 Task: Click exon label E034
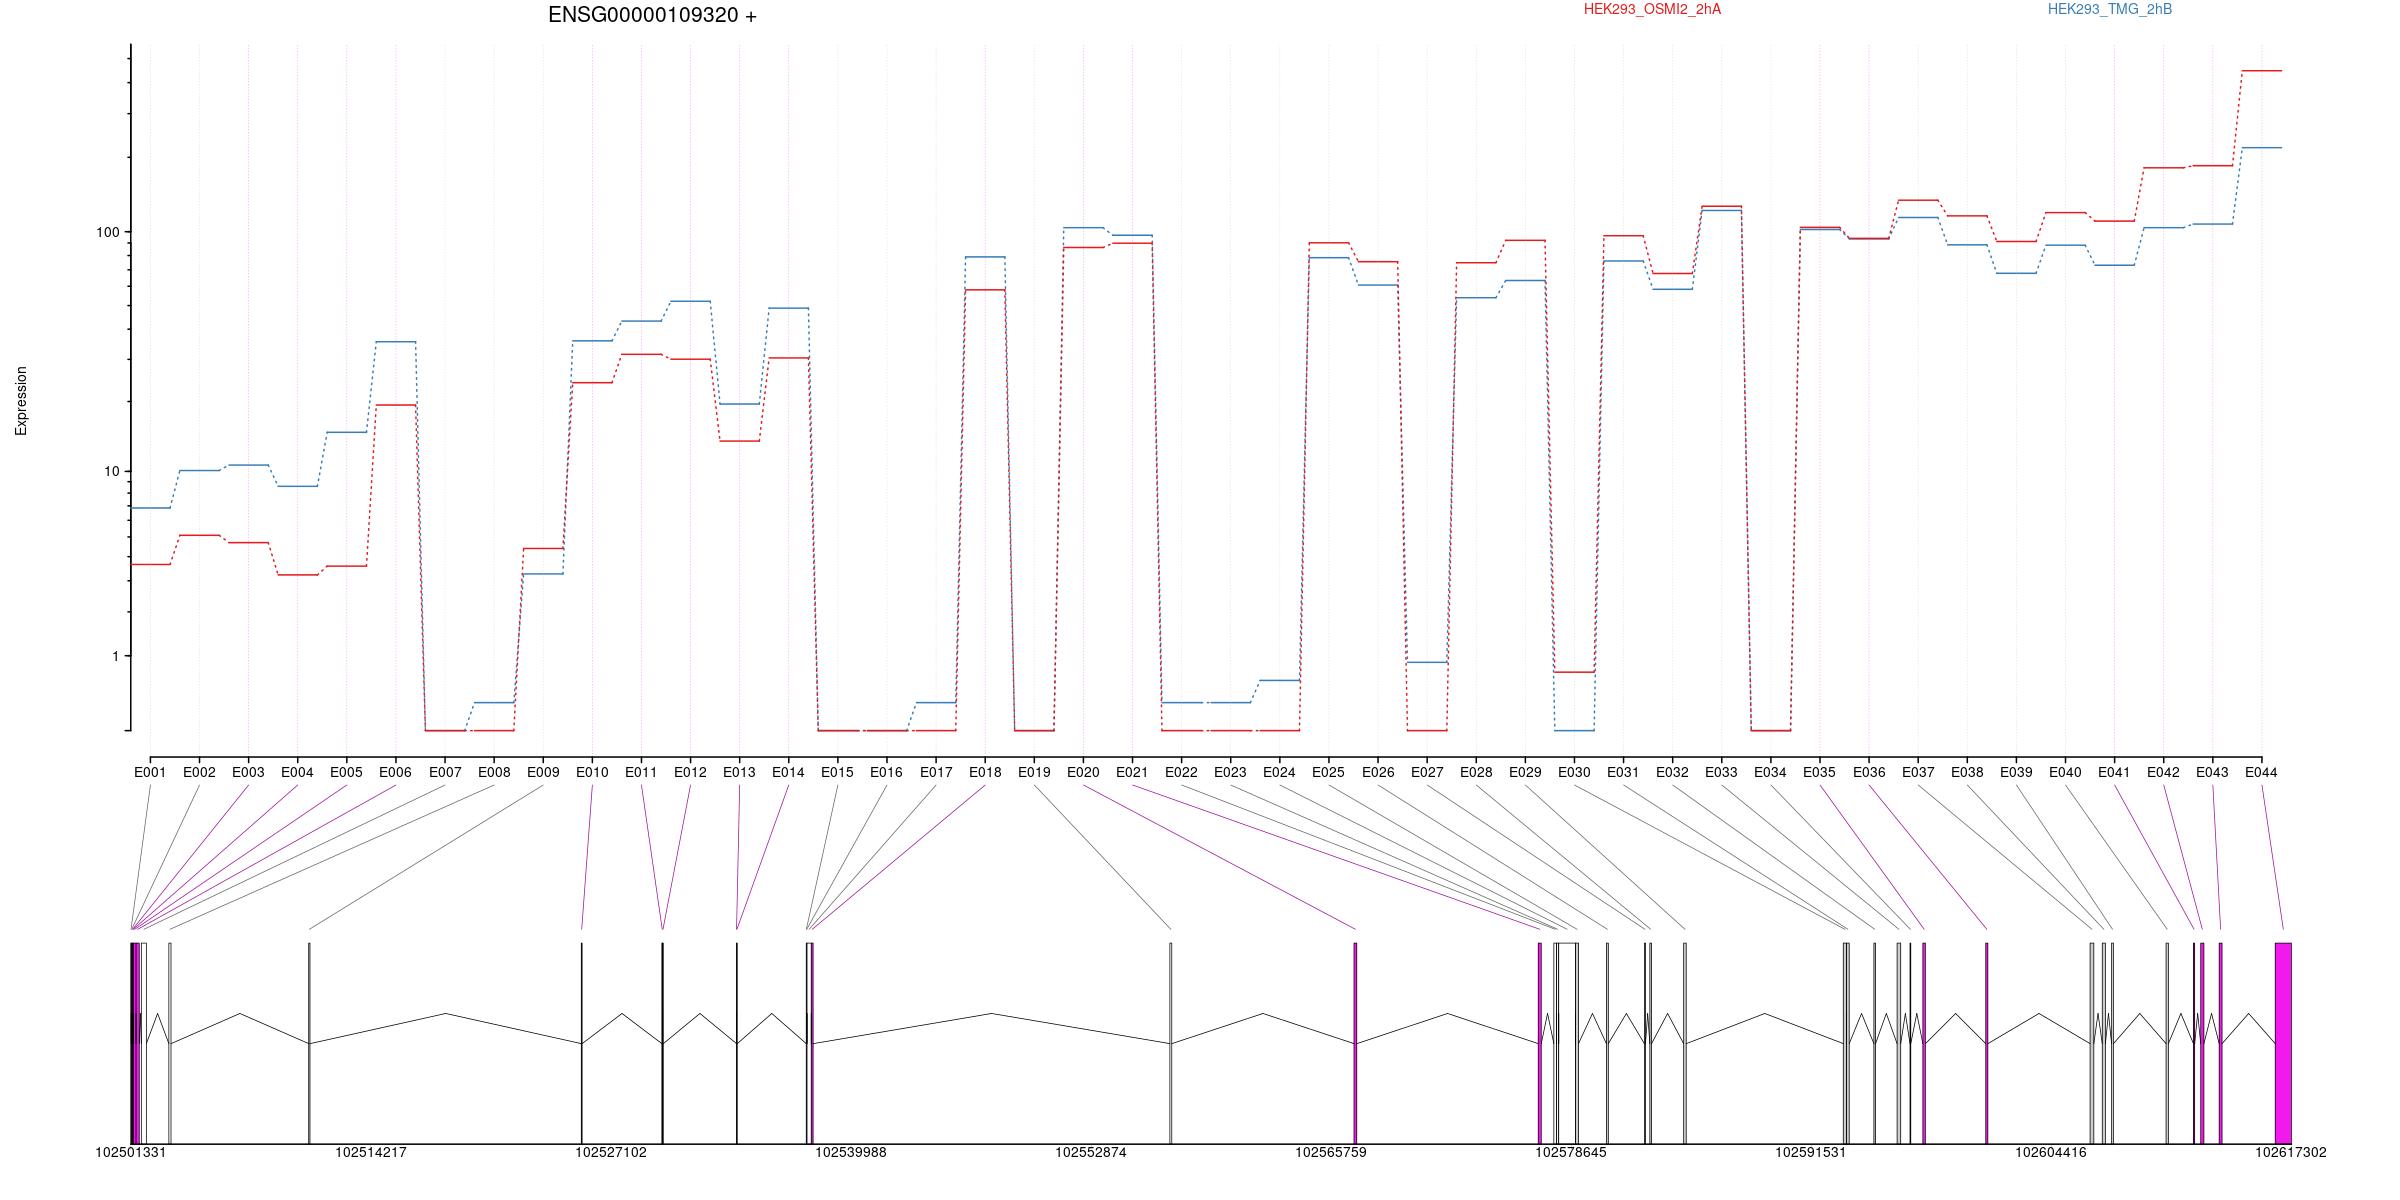click(x=1770, y=772)
